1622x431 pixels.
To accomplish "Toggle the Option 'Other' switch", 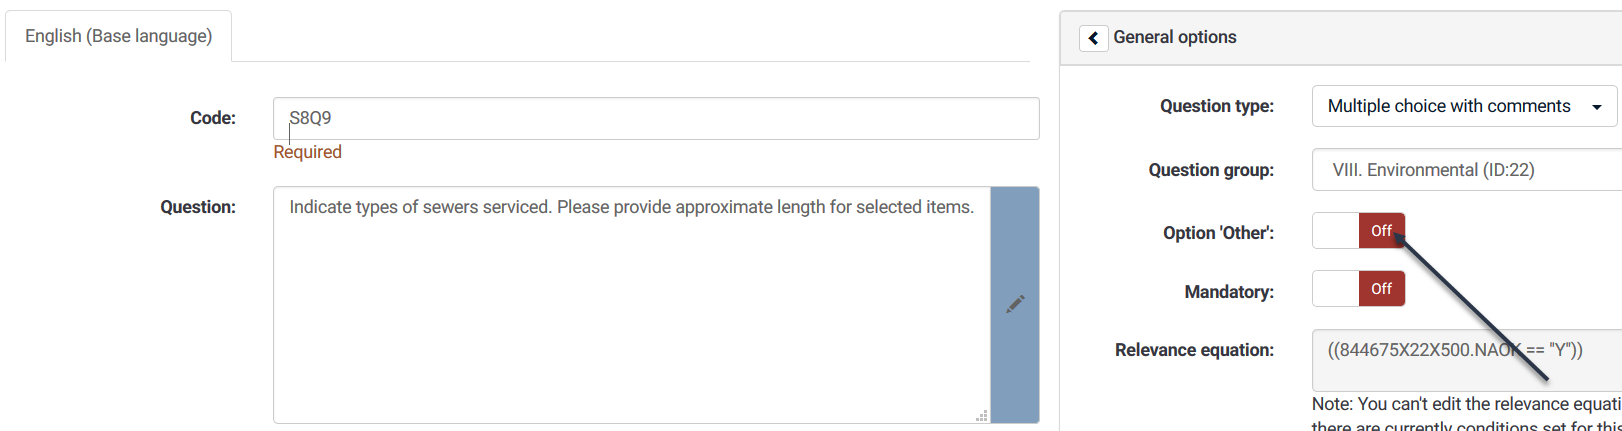I will click(x=1358, y=231).
